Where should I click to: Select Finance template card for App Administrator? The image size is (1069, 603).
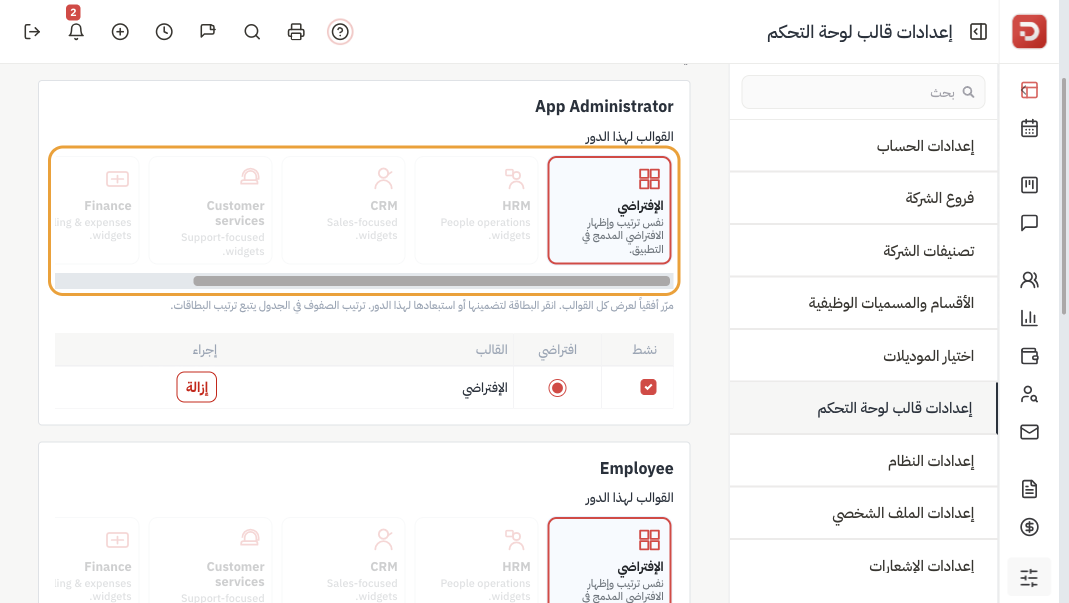click(97, 210)
